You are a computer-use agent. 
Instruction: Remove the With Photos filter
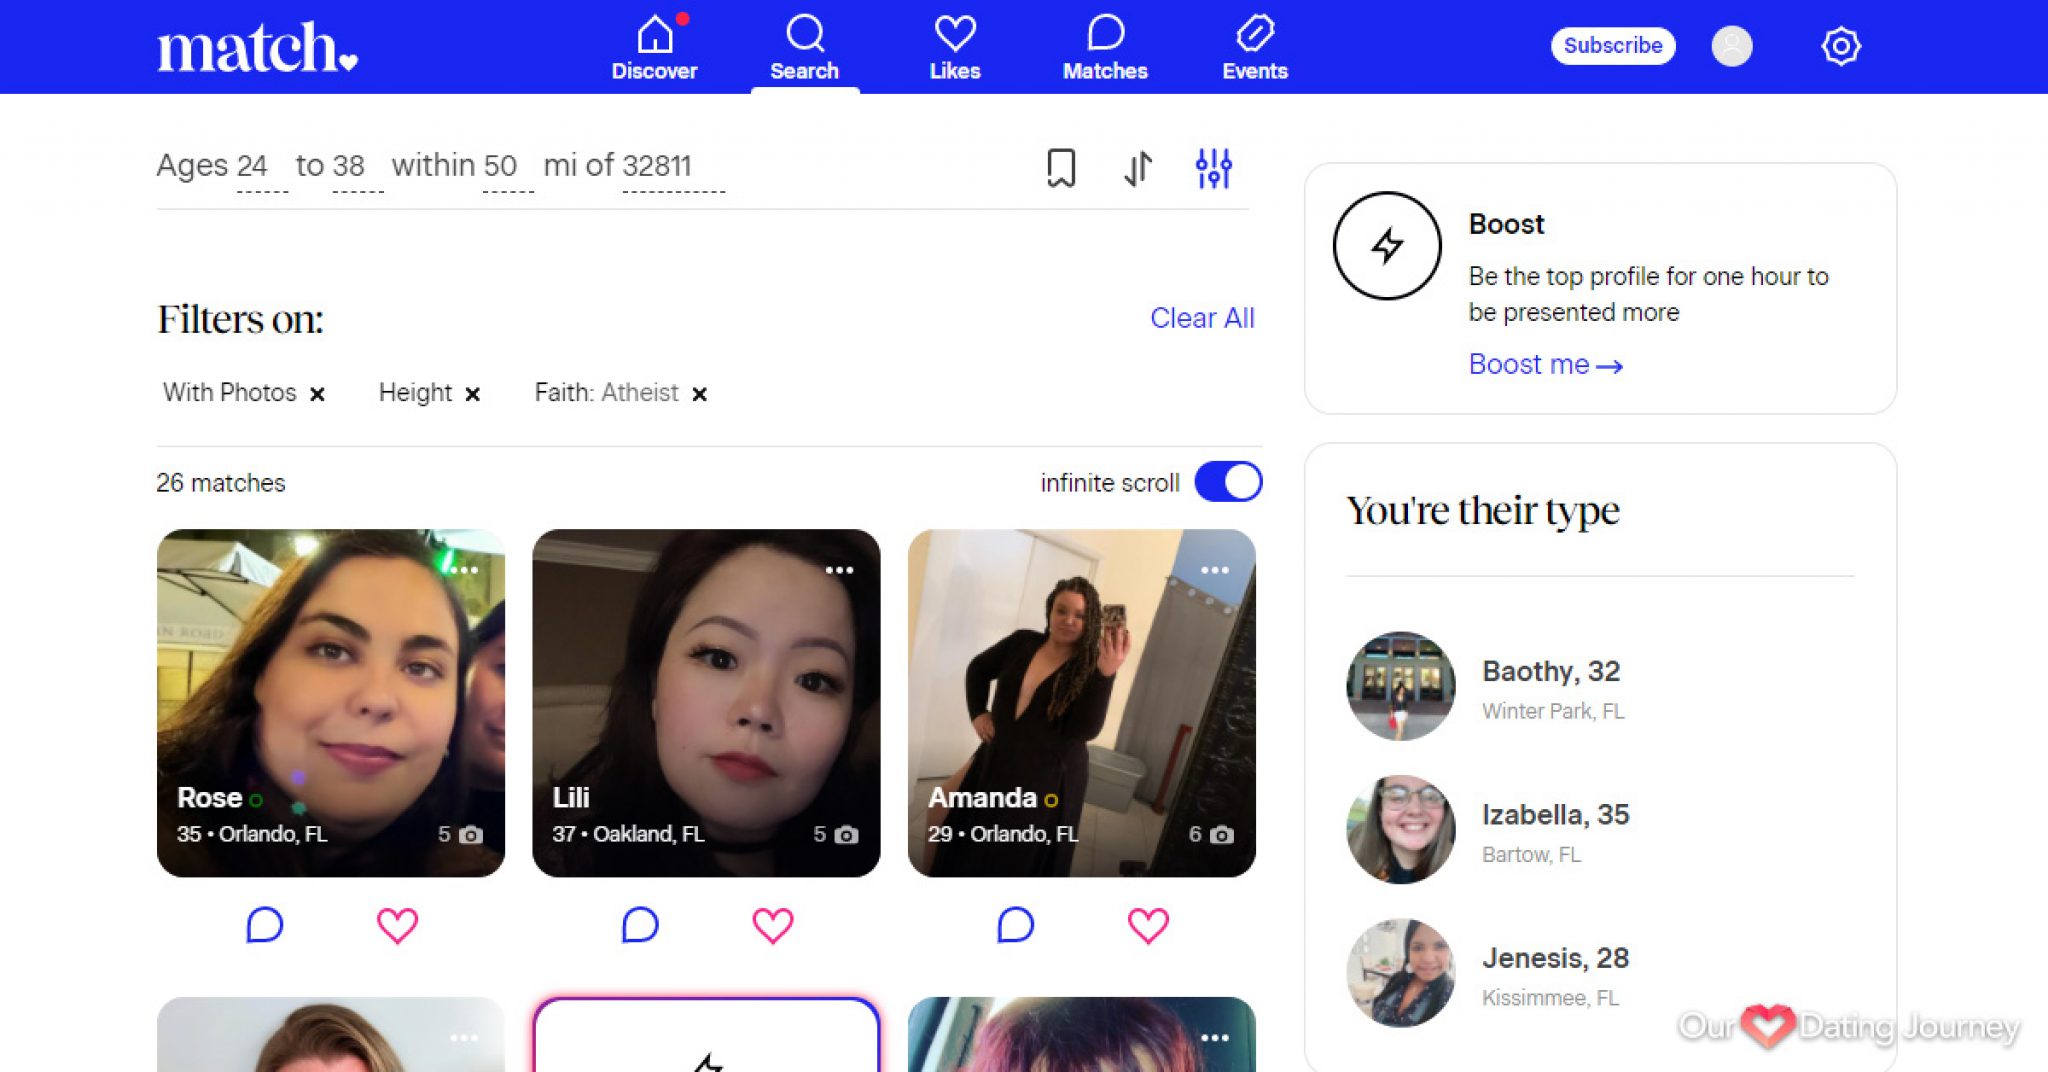(318, 393)
